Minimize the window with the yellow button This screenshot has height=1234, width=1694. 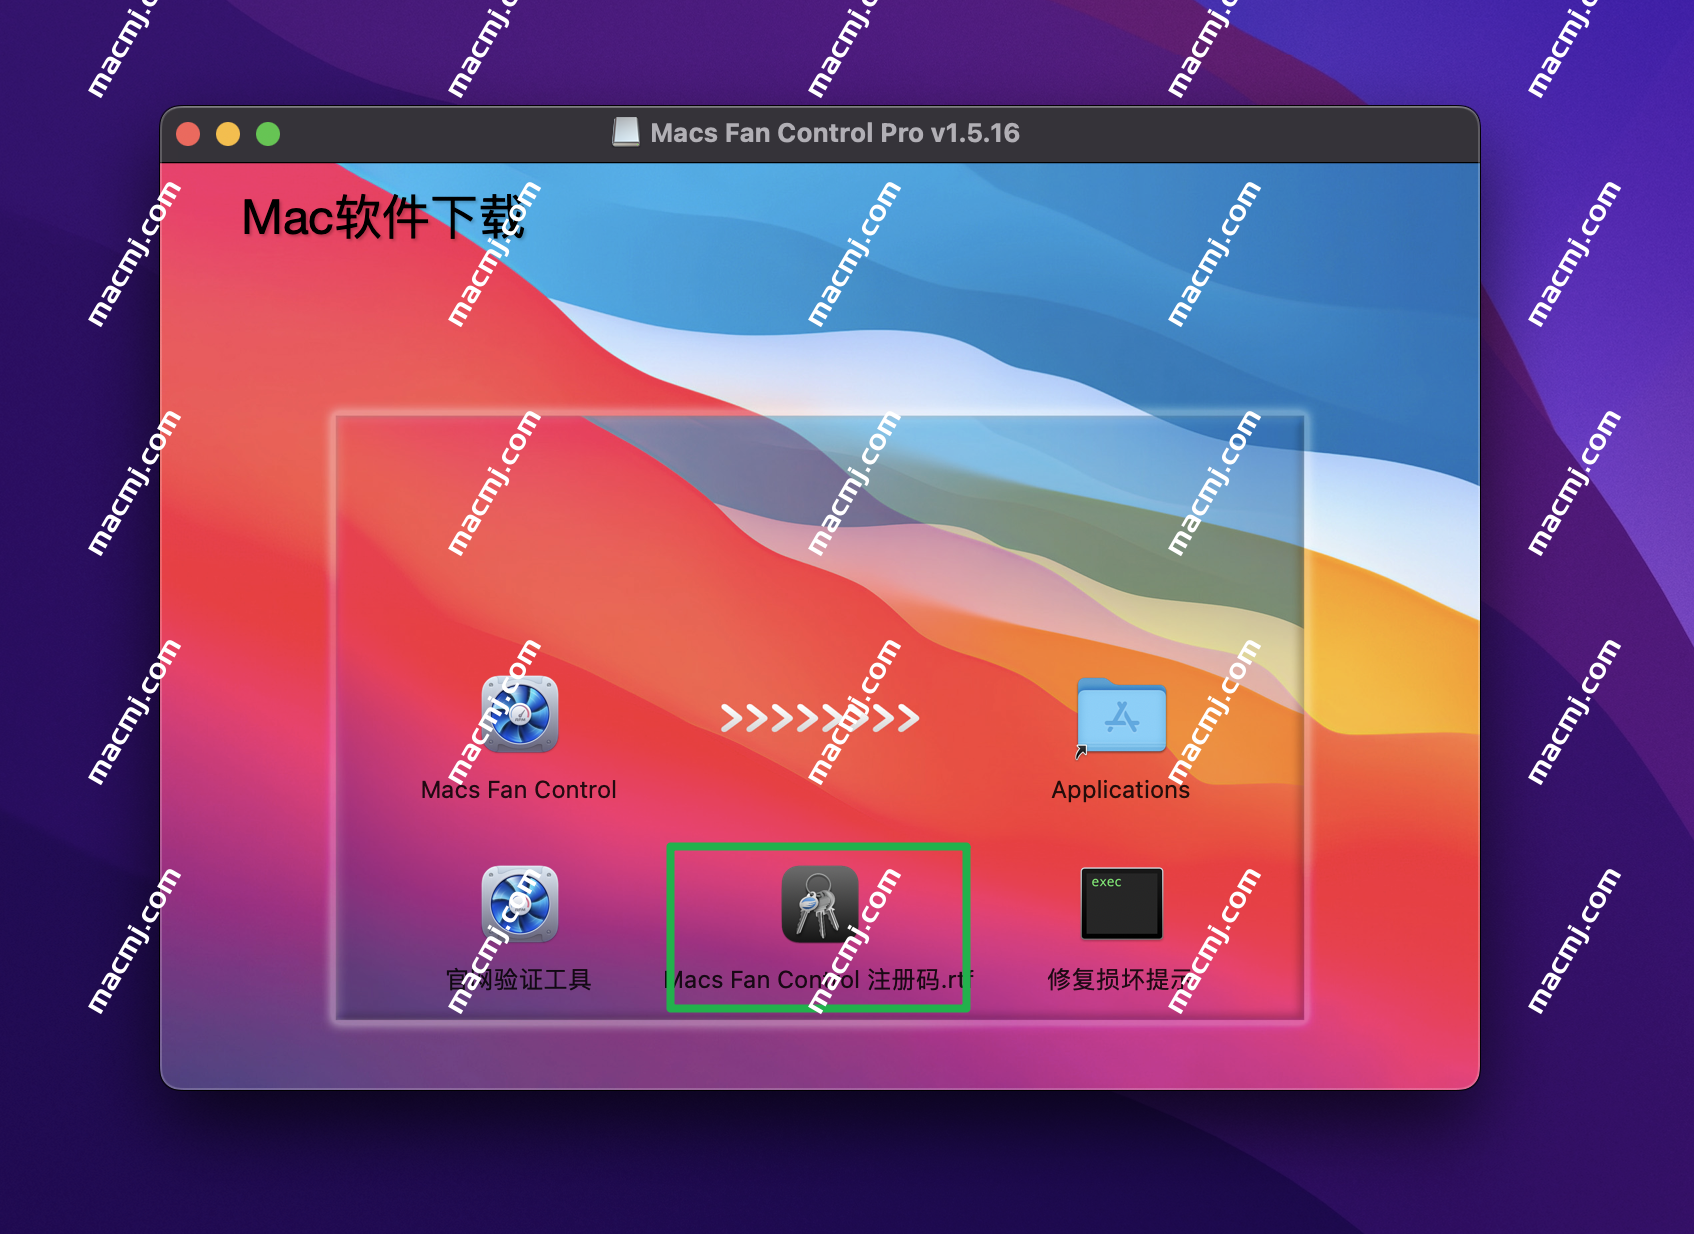[x=228, y=134]
